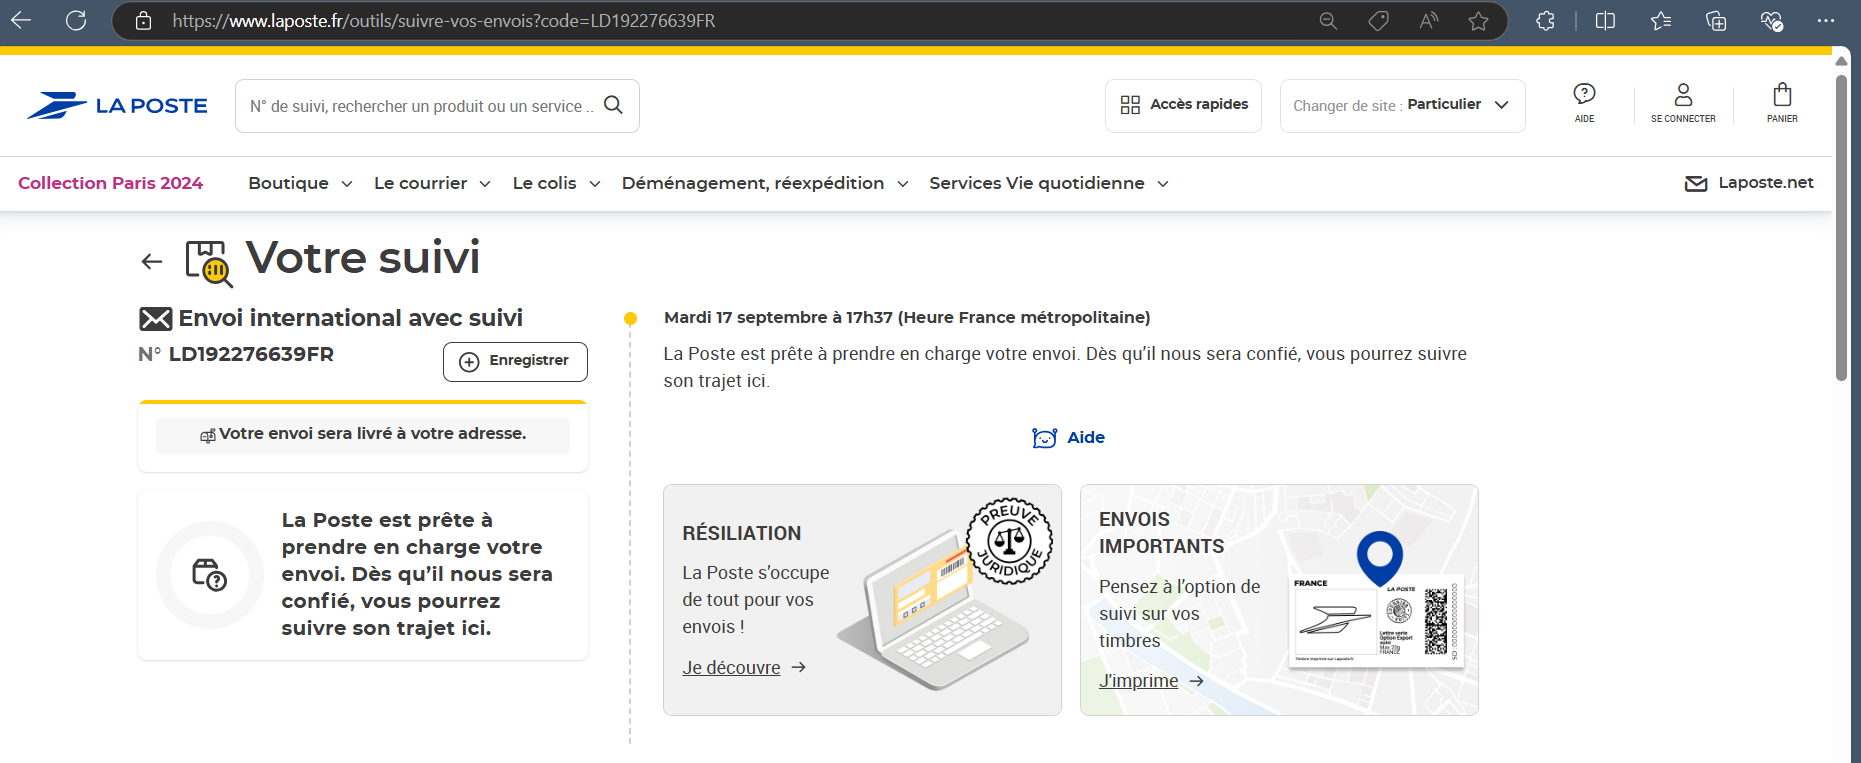The image size is (1861, 763).
Task: Click the Accès rapides button
Action: click(1183, 105)
